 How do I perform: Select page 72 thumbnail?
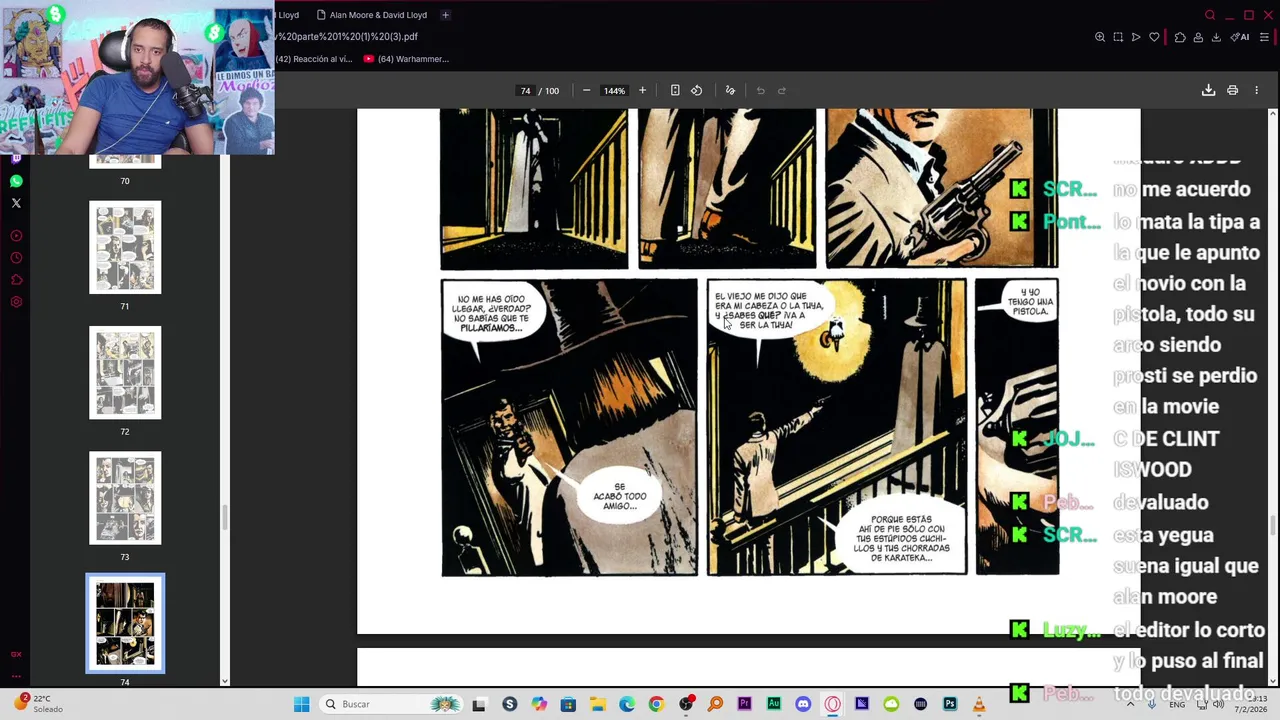tap(125, 373)
